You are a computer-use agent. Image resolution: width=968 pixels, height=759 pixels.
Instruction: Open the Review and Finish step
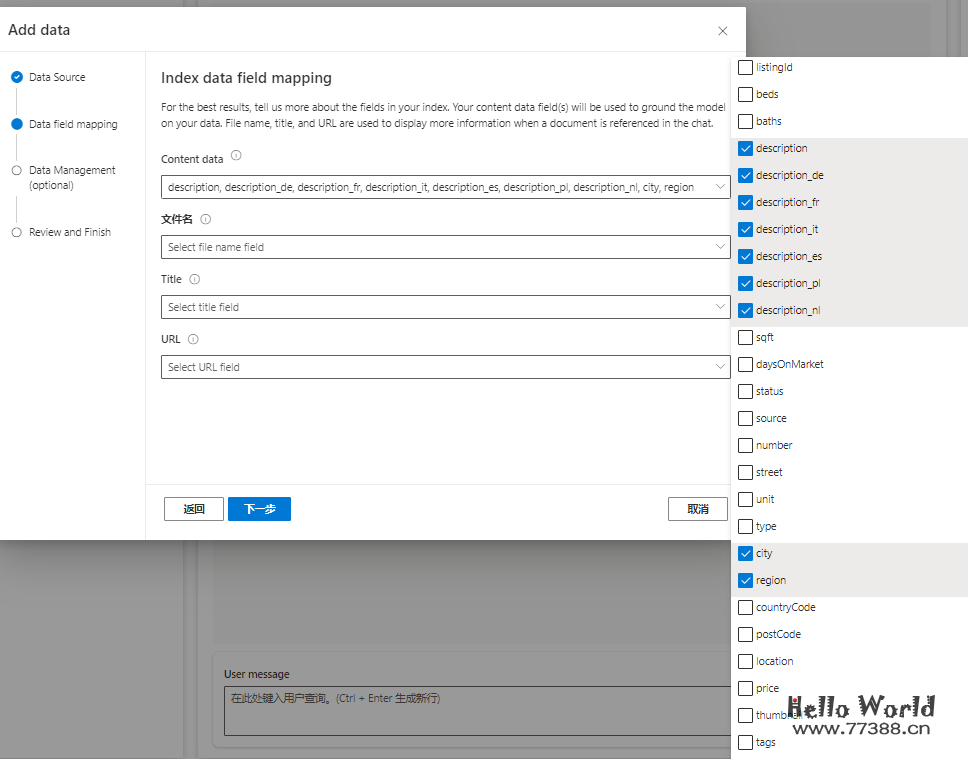(x=69, y=232)
